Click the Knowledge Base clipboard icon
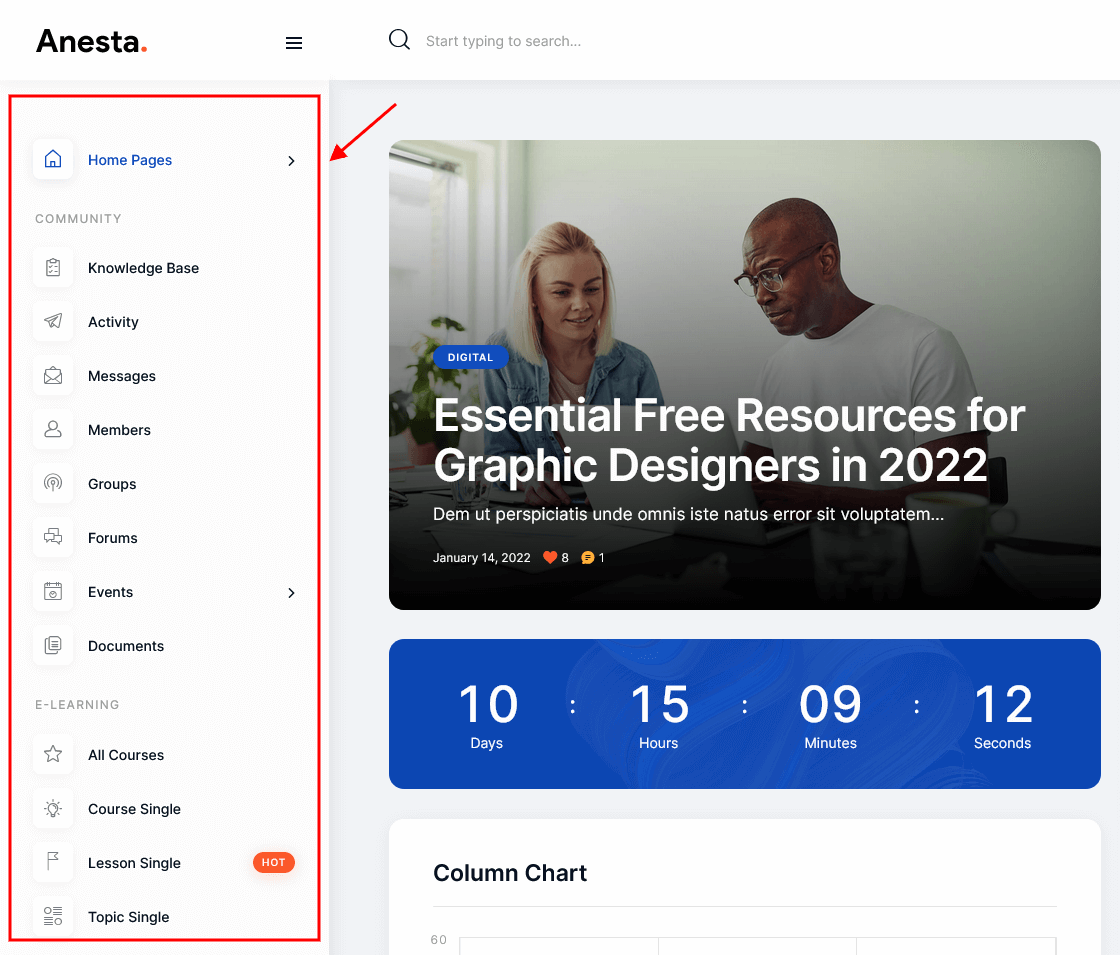 [53, 268]
